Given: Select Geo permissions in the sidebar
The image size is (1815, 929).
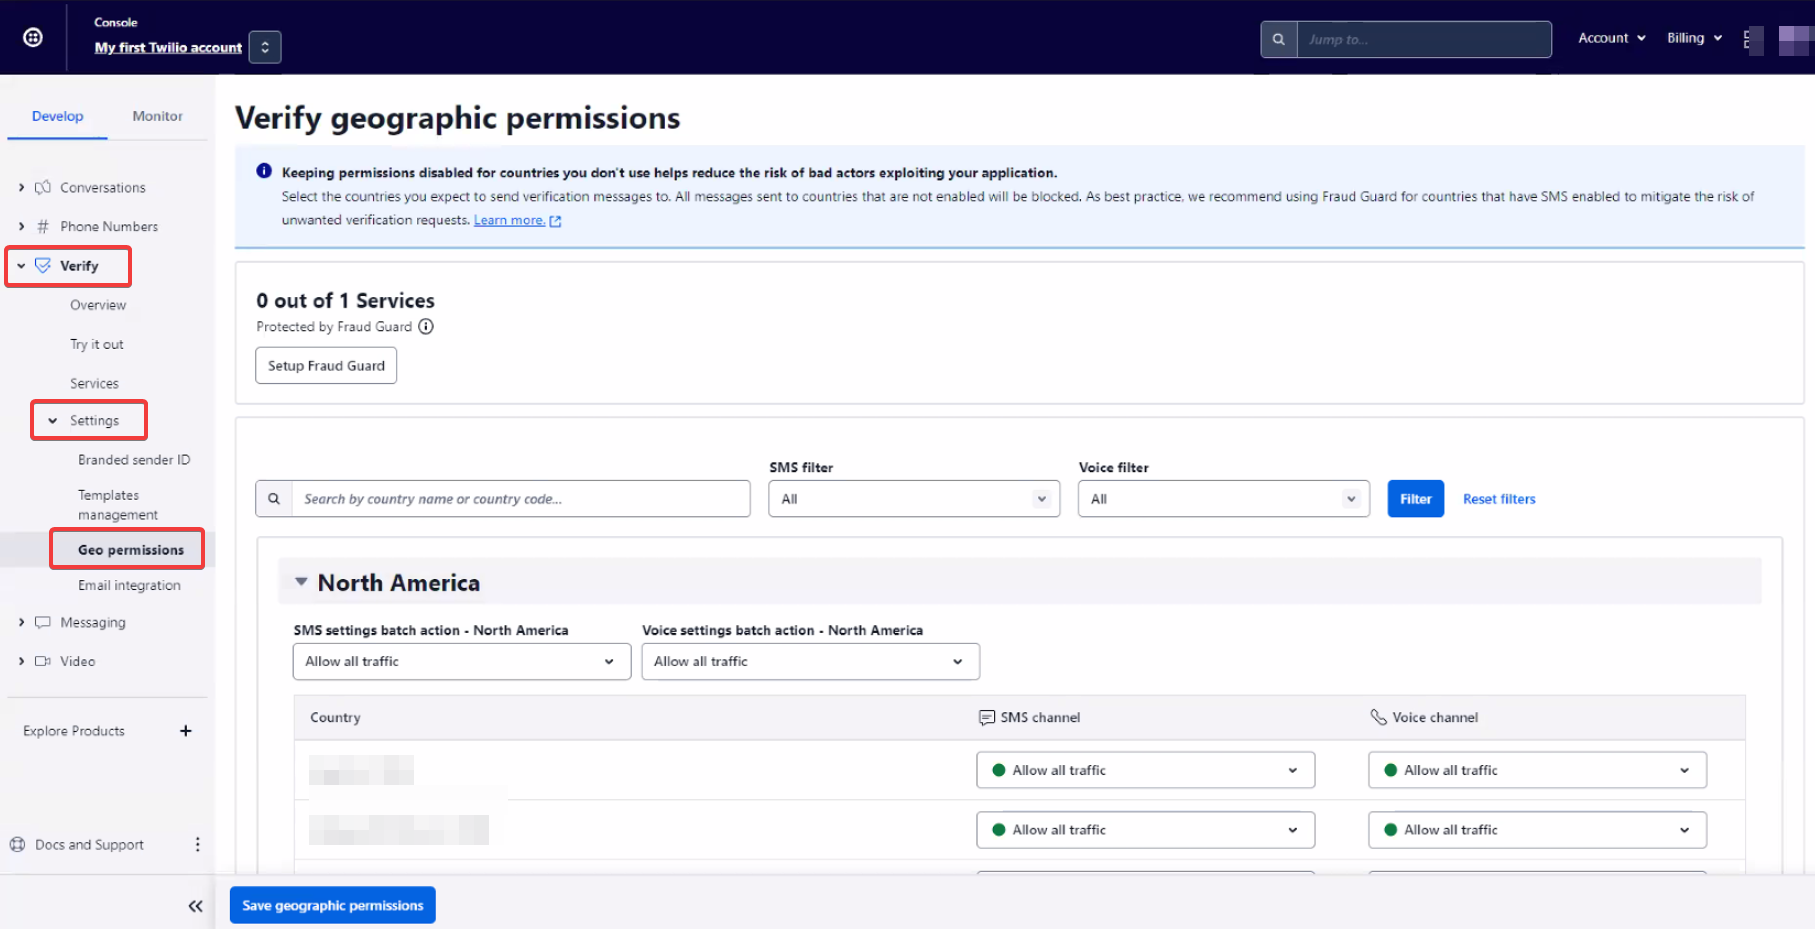Looking at the screenshot, I should tap(131, 550).
